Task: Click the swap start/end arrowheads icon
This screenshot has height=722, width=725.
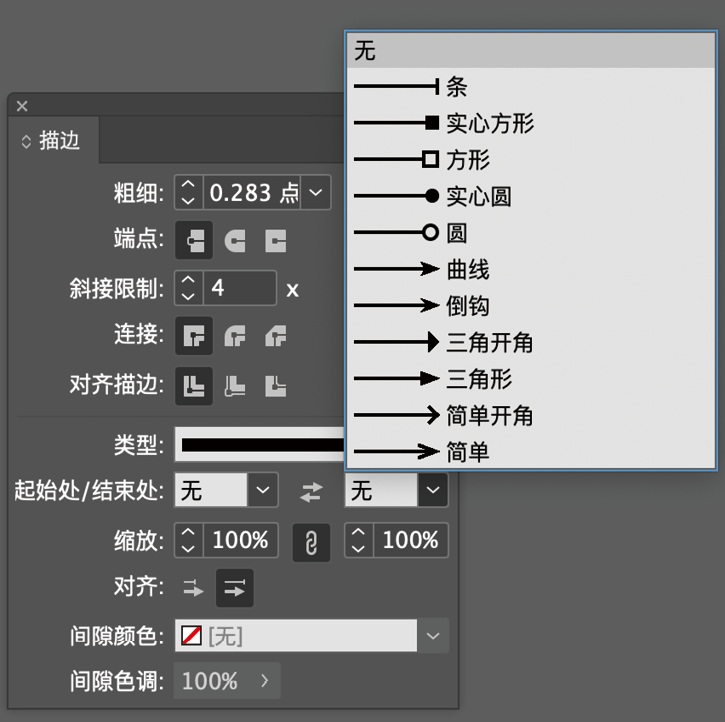Action: (x=312, y=491)
